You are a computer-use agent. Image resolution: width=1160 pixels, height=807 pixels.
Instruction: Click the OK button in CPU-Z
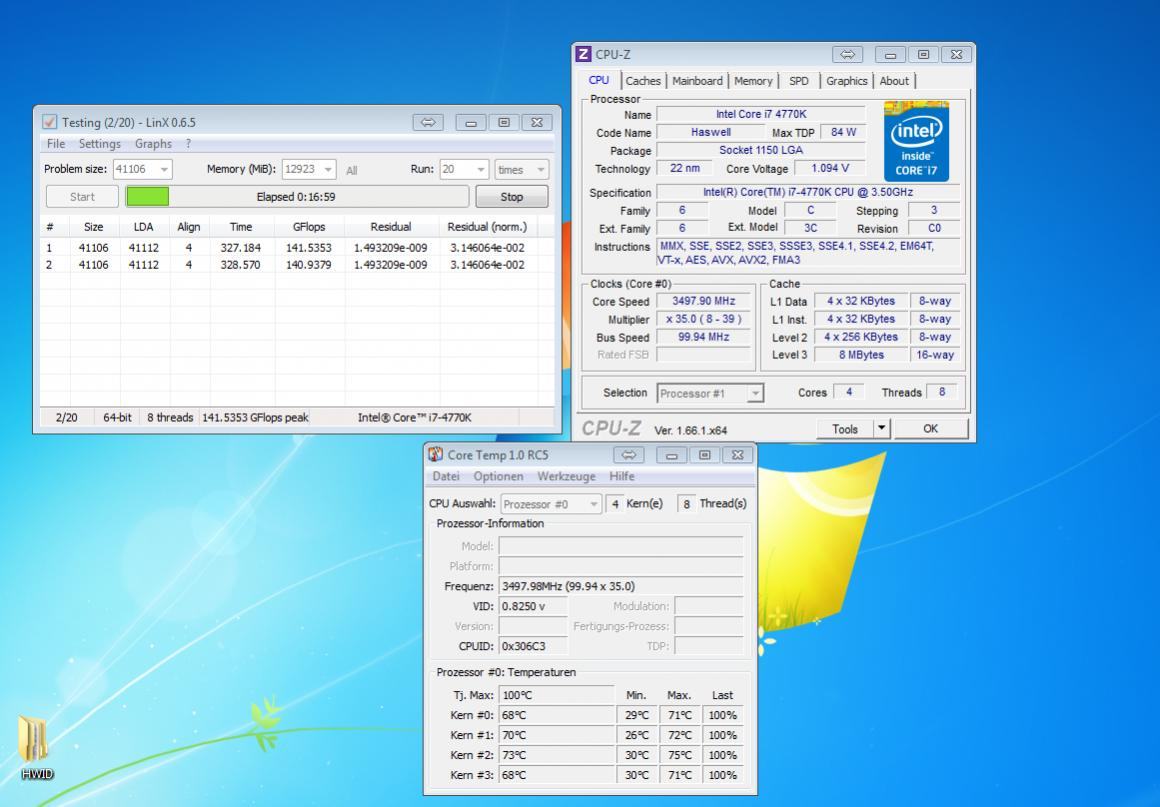931,428
